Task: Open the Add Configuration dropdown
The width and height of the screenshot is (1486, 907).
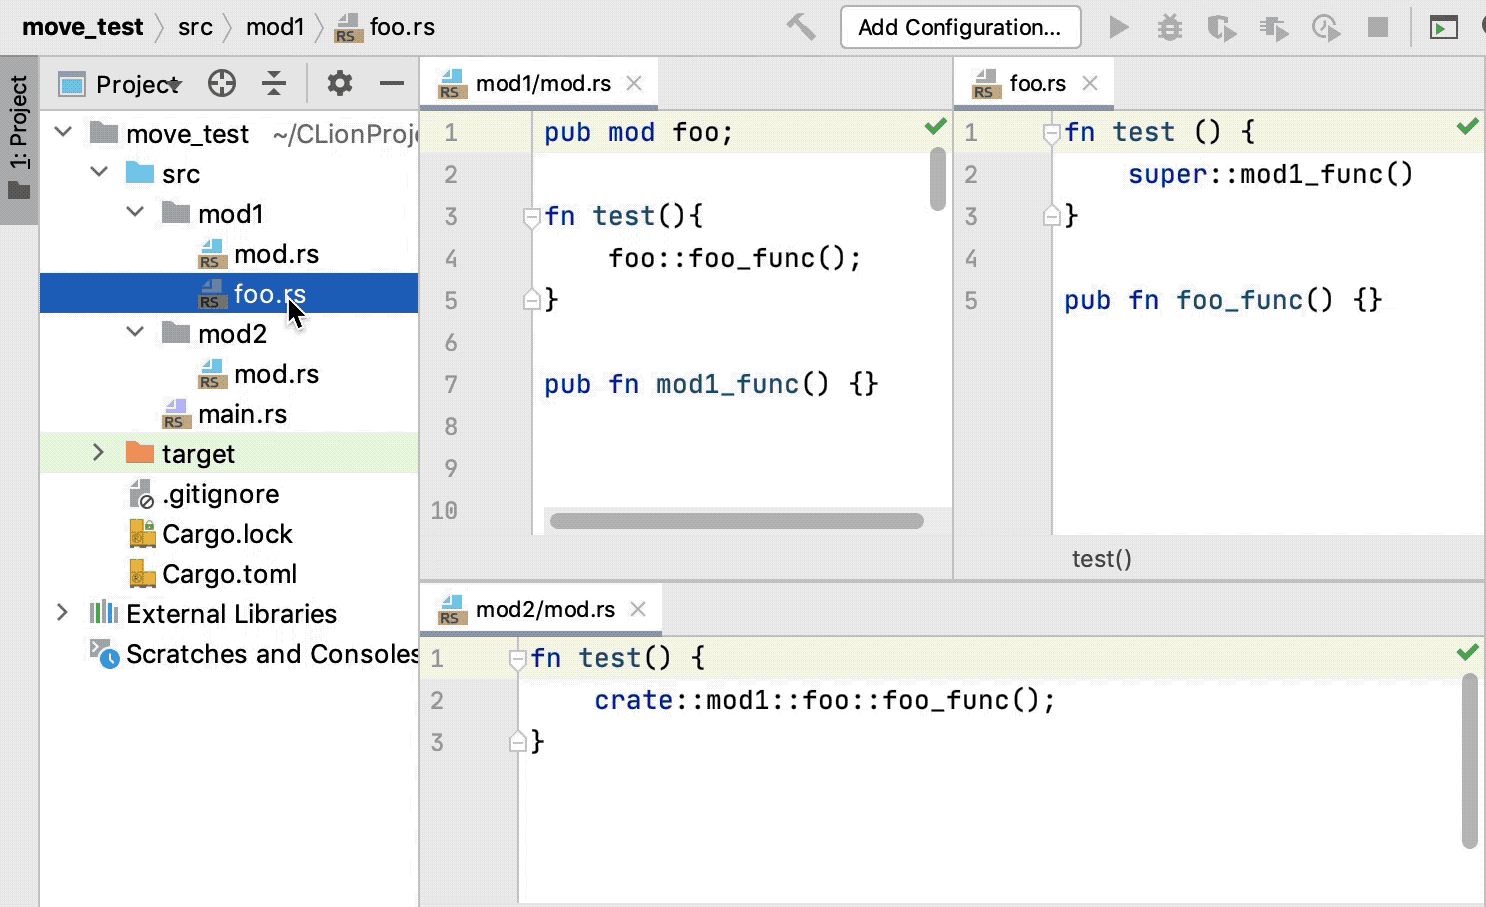Action: (960, 27)
